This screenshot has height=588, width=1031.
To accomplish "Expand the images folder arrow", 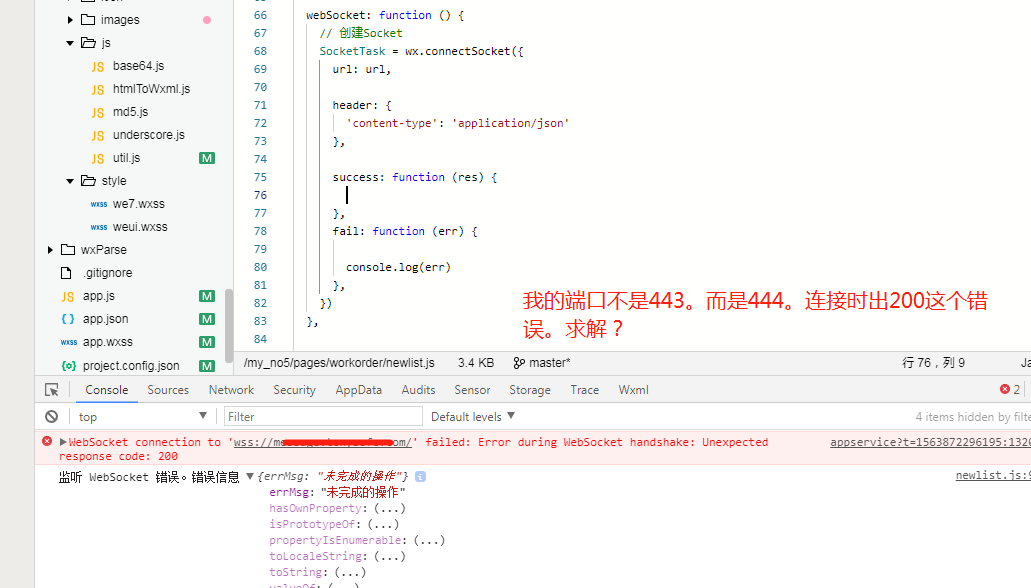I will (70, 20).
